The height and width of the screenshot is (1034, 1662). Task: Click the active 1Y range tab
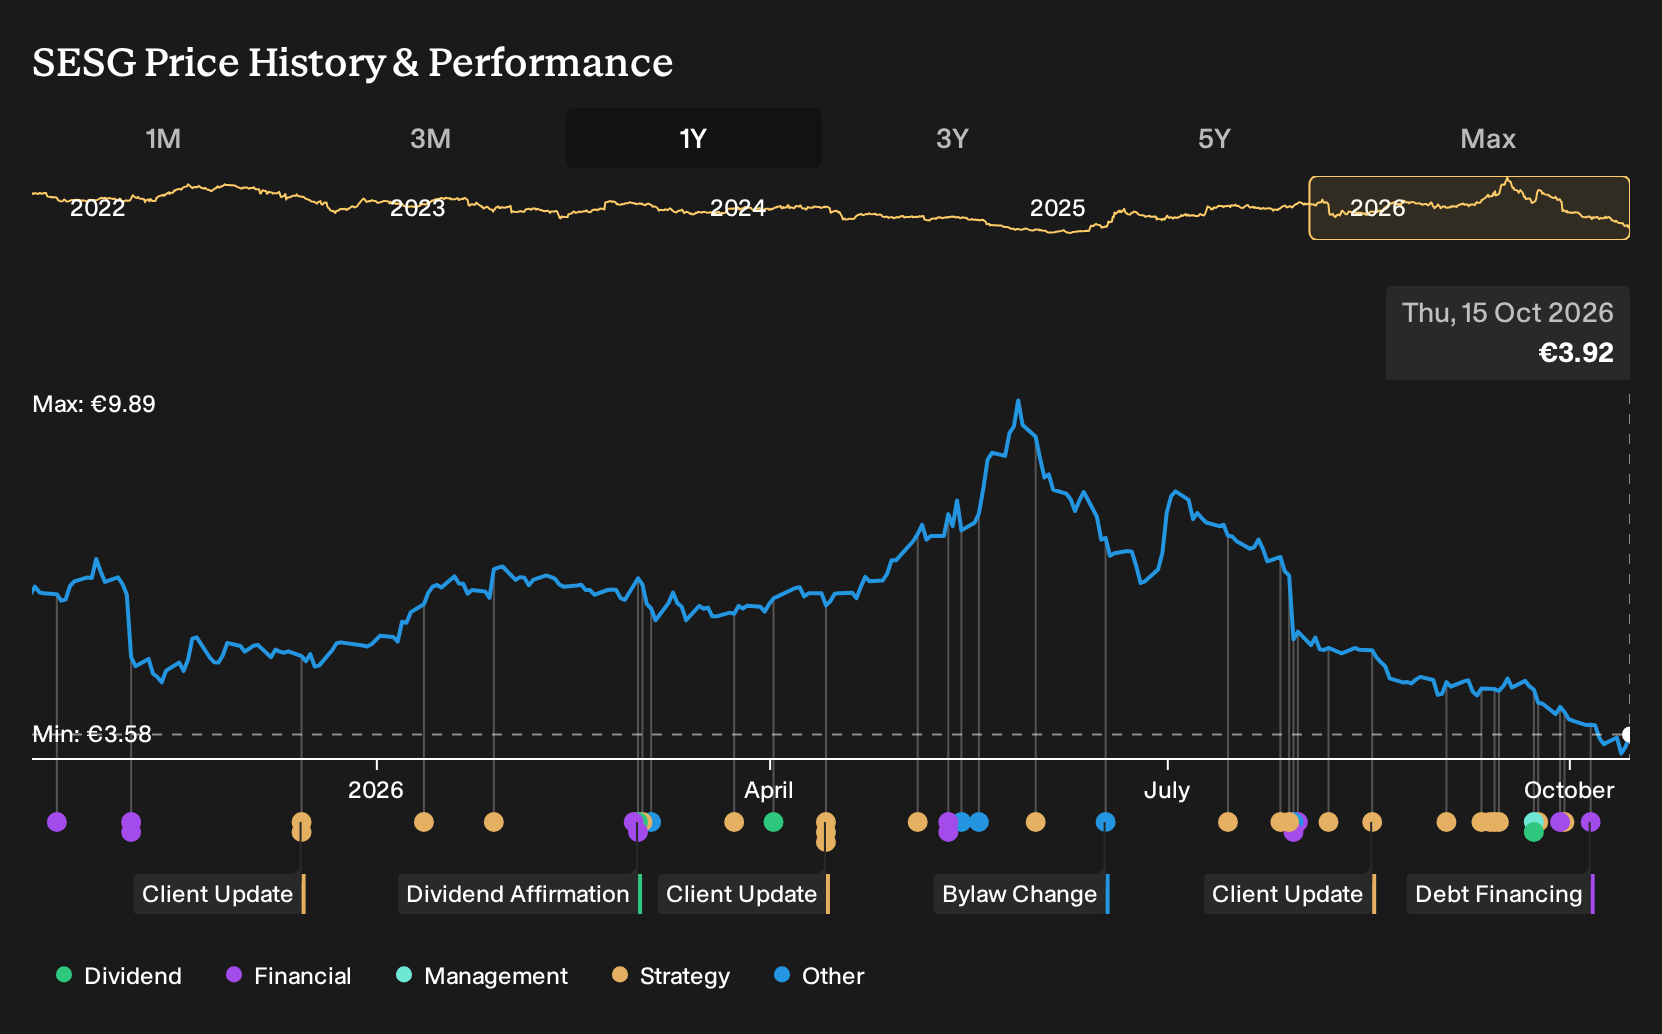tap(693, 138)
